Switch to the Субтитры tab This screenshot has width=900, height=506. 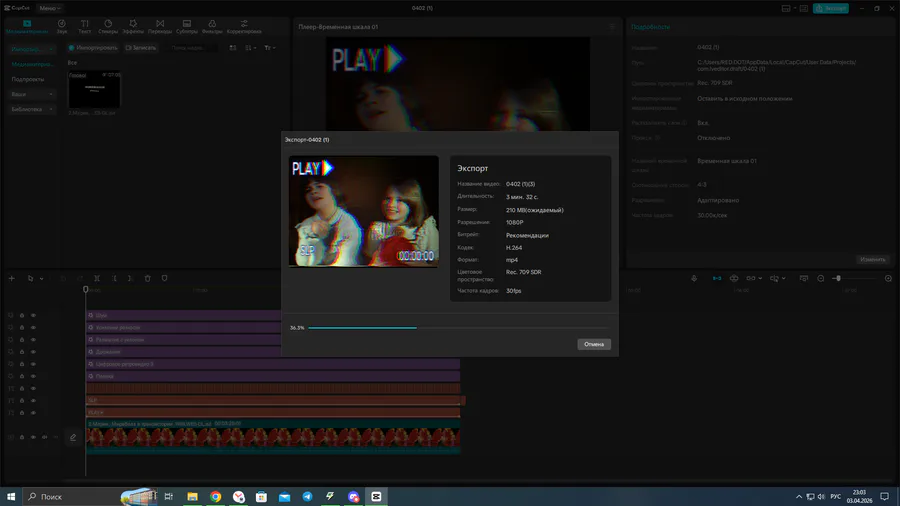(x=186, y=25)
